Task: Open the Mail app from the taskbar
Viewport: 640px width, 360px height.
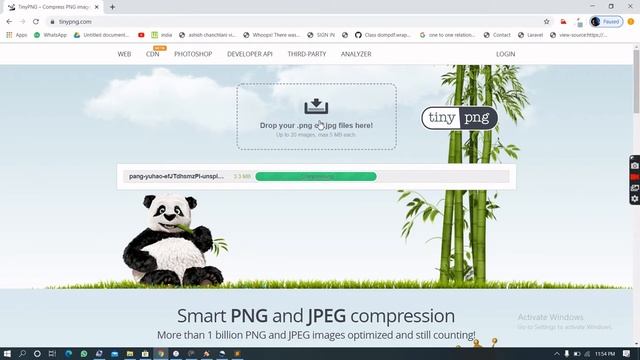Action: pos(114,353)
